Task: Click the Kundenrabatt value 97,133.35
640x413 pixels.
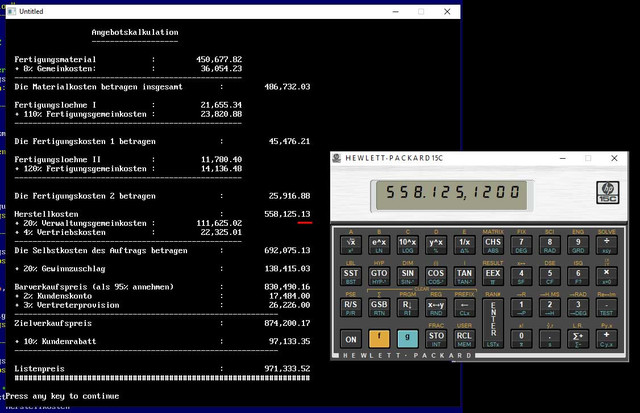Action: tap(289, 341)
